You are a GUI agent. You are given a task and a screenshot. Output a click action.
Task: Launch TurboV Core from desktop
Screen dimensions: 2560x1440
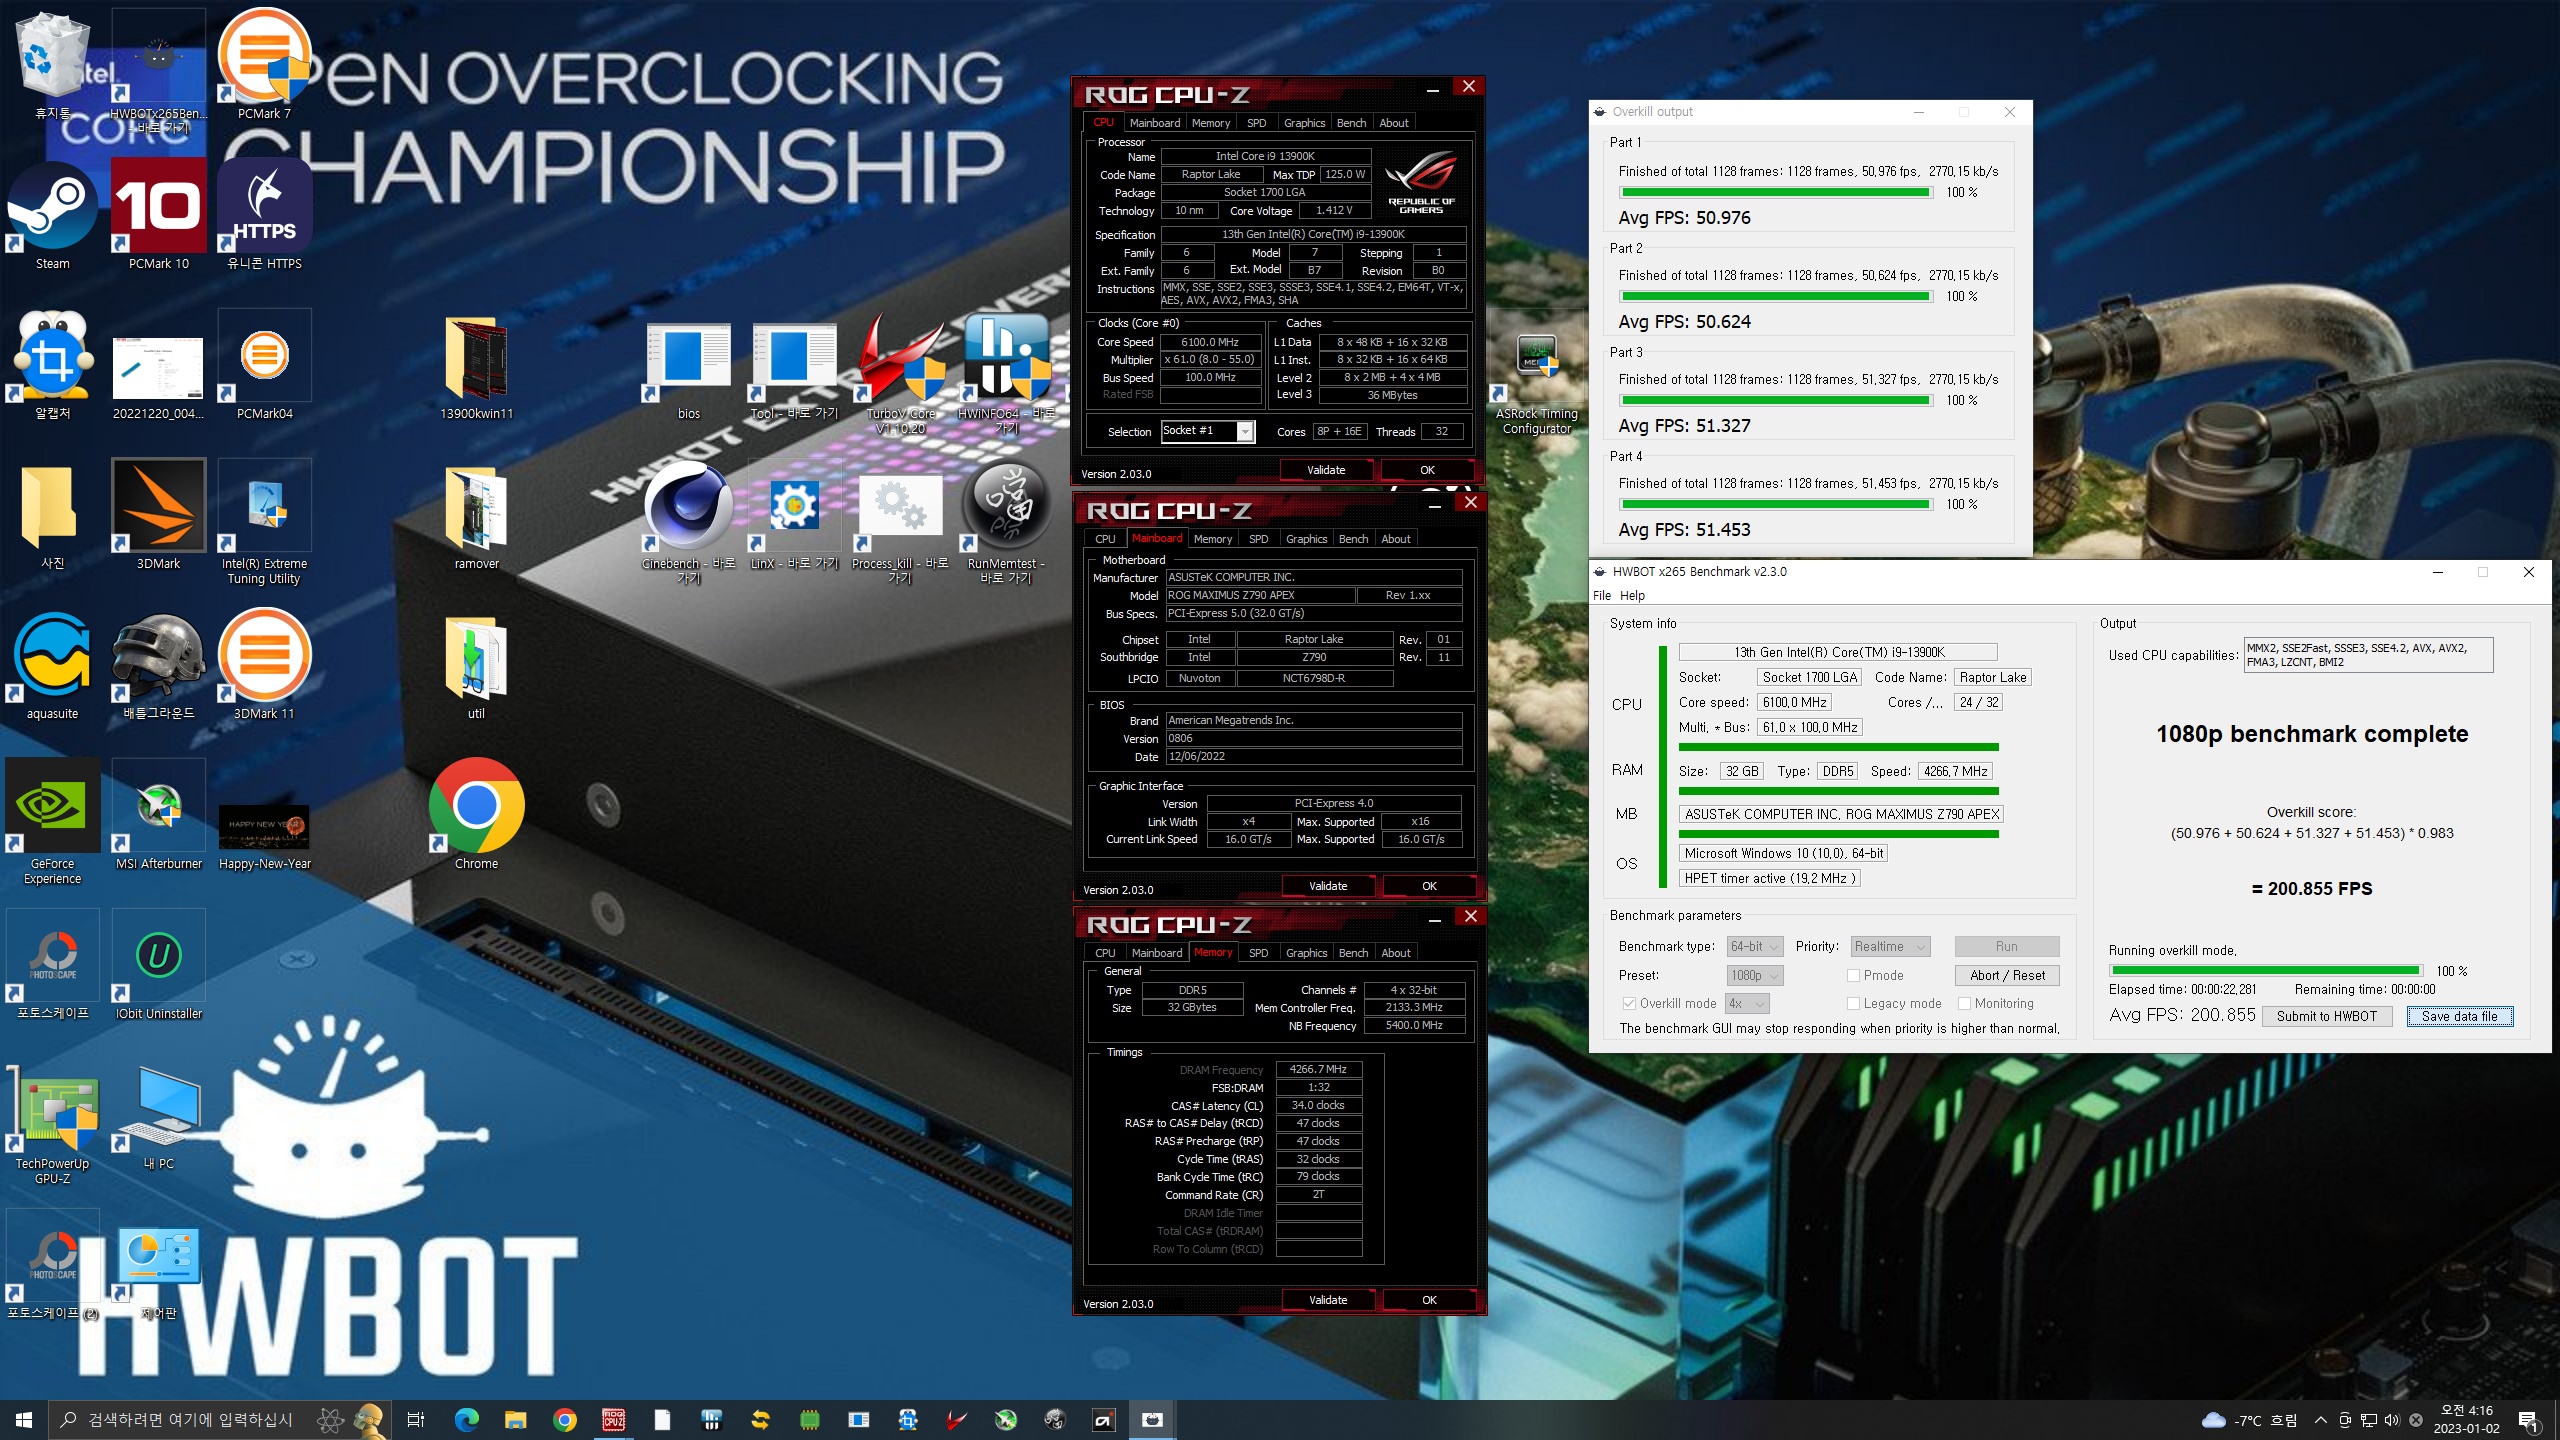[900, 372]
